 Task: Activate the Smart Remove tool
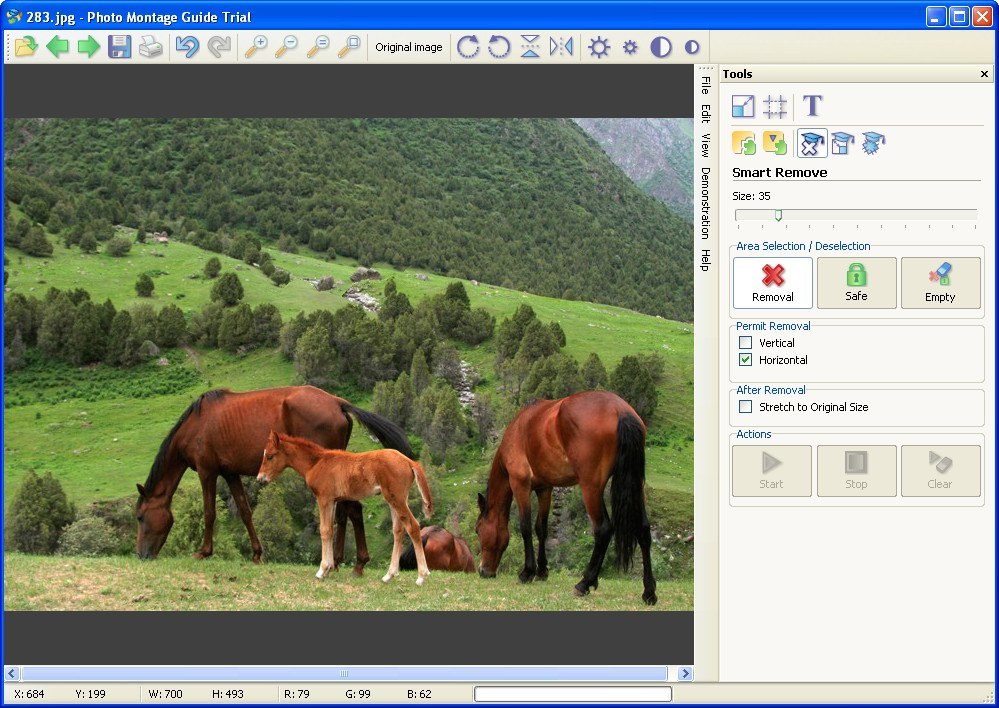pos(811,143)
